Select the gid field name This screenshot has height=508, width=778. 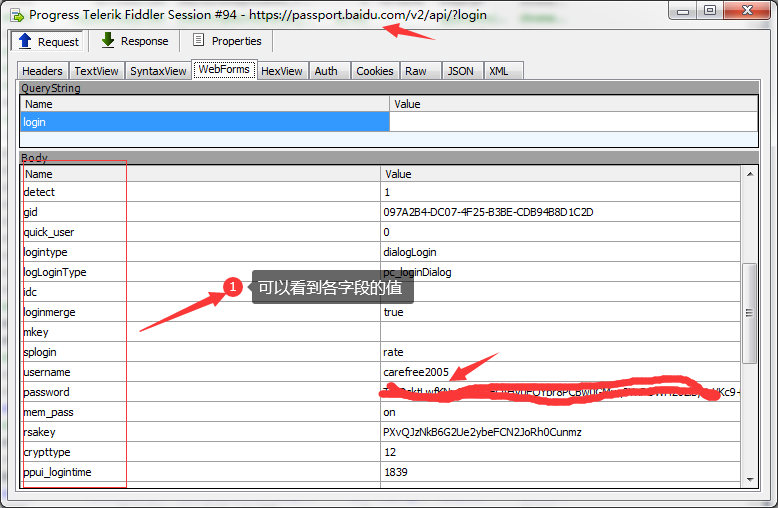point(30,212)
